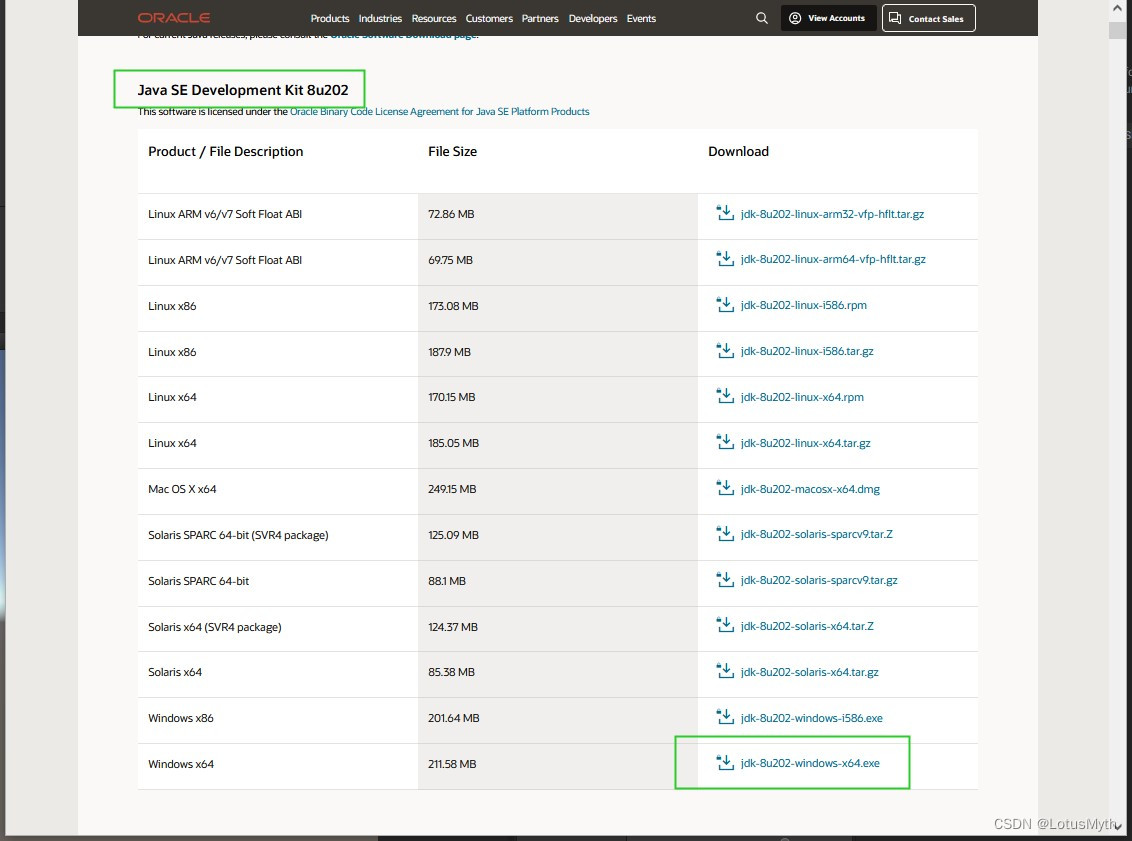The height and width of the screenshot is (841, 1132).
Task: Download jdk-8u202-windows-x64.exe link
Action: [810, 763]
